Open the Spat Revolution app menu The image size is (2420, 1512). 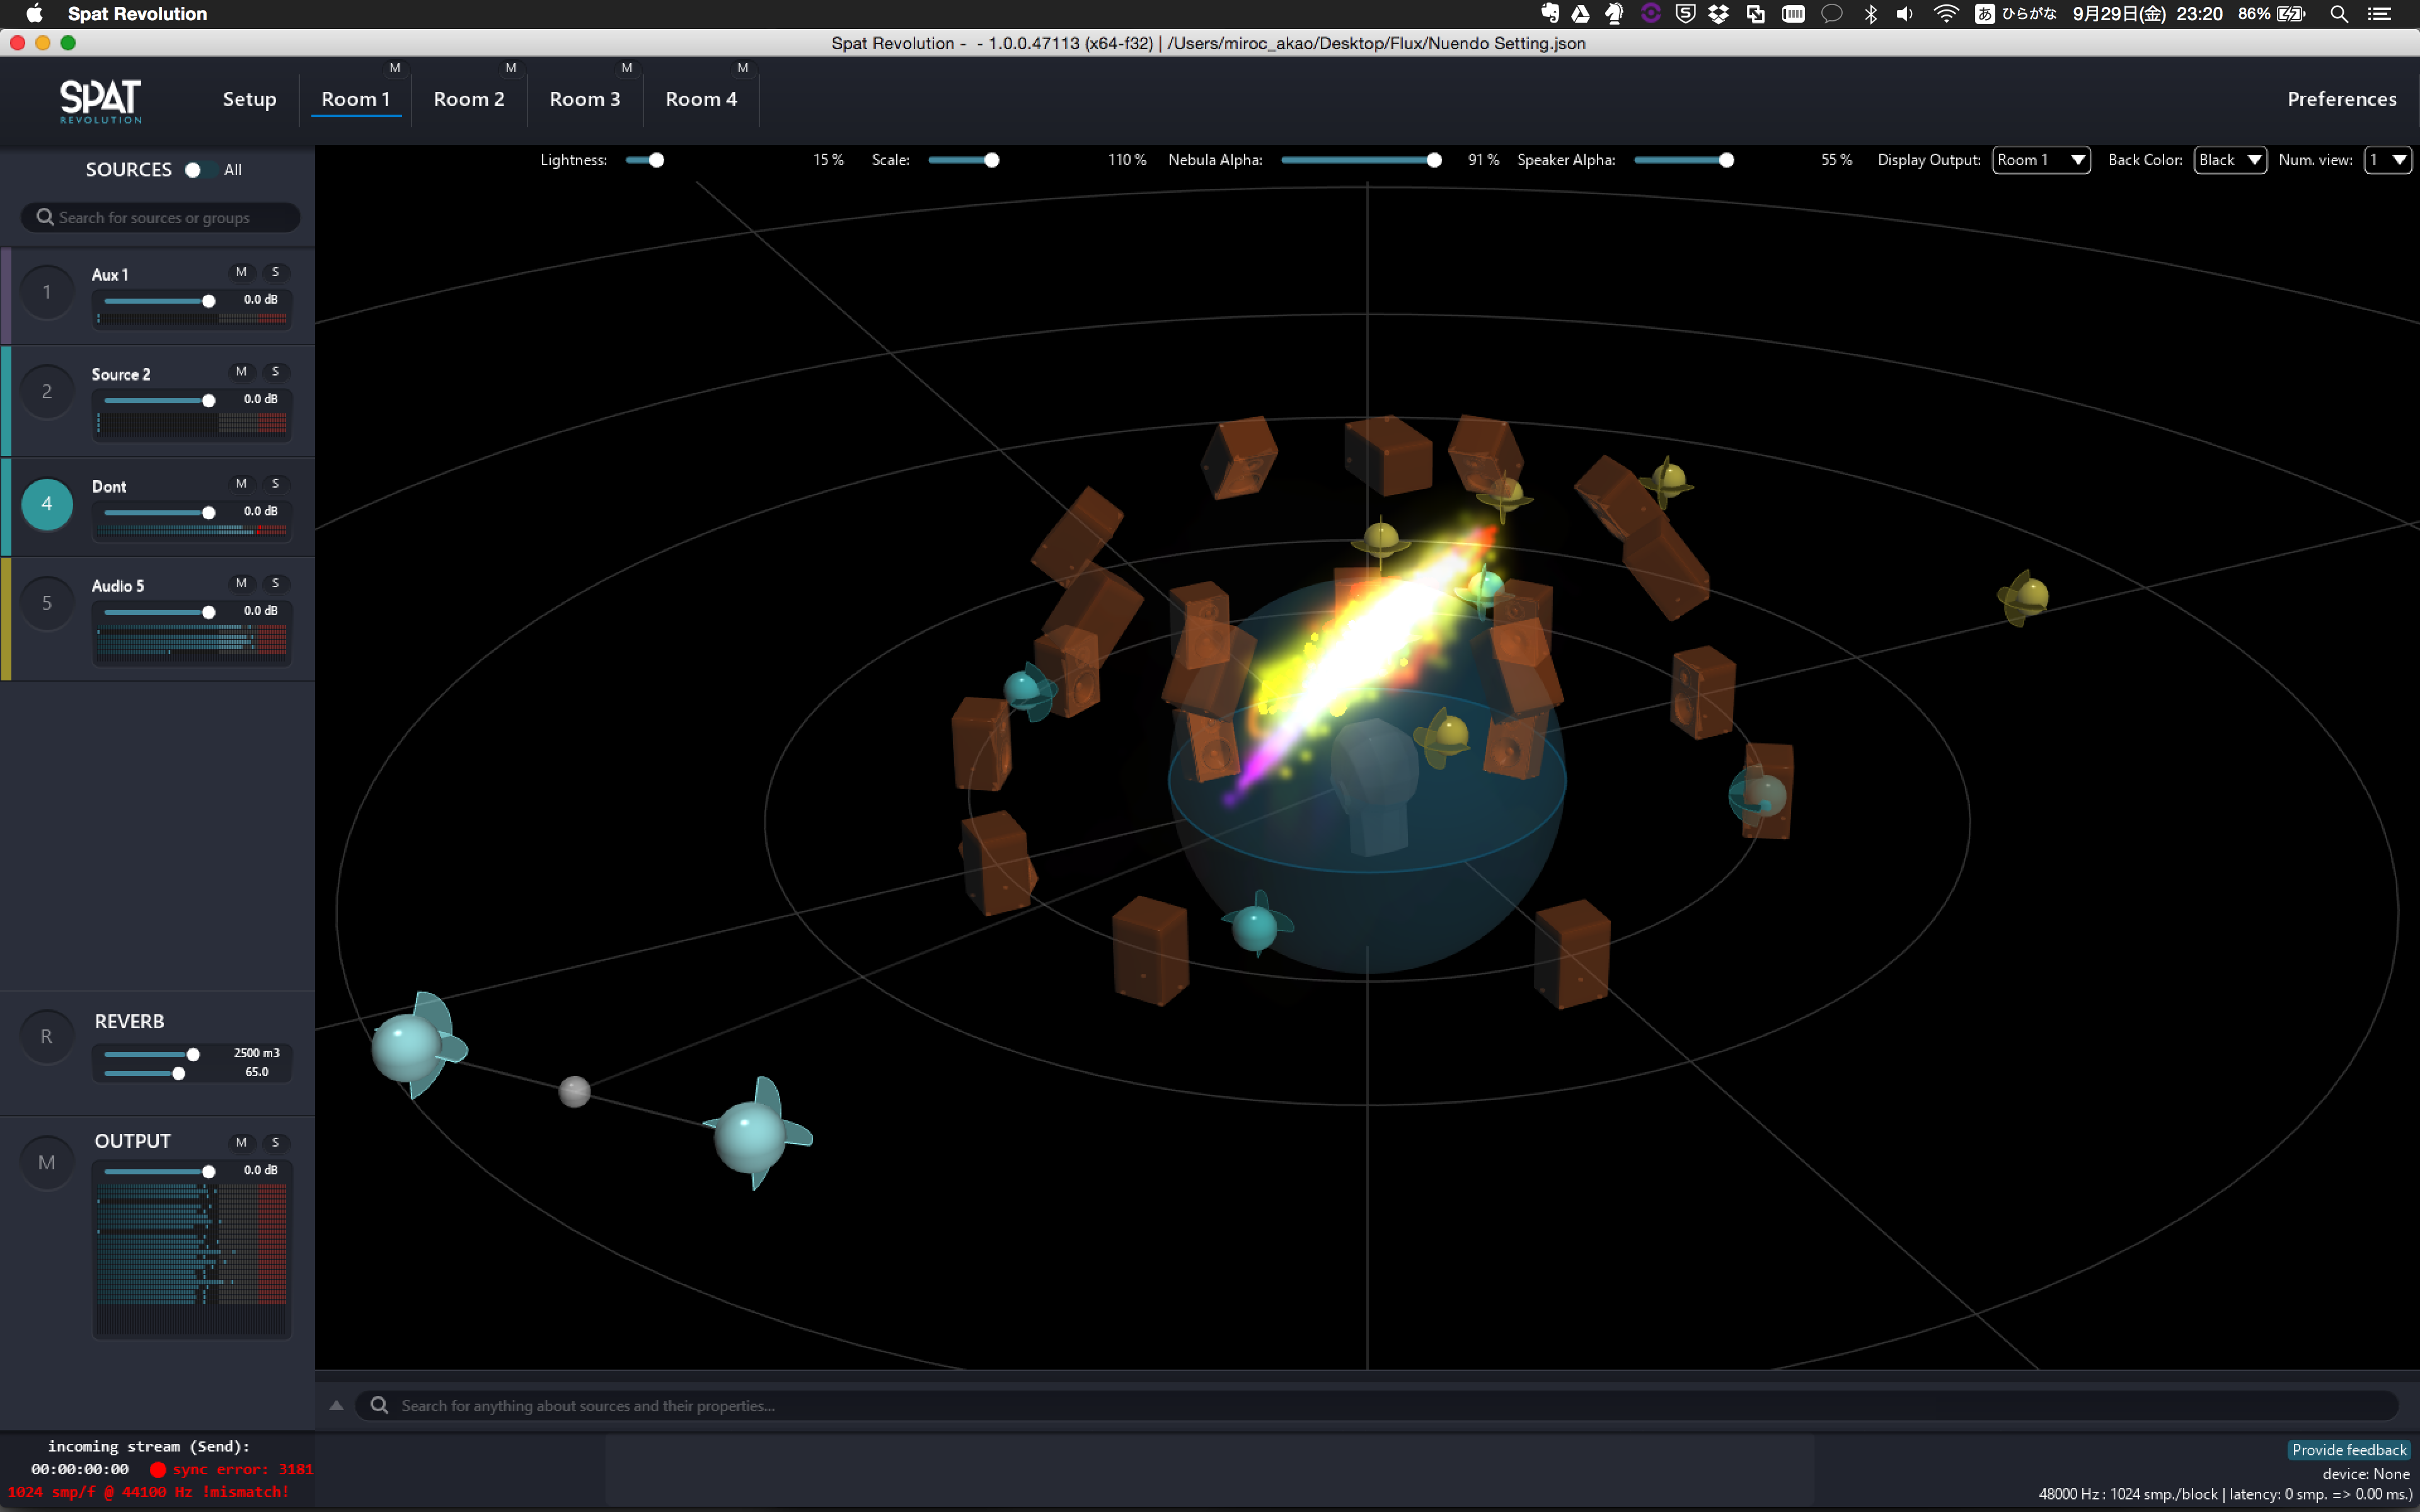coord(137,13)
